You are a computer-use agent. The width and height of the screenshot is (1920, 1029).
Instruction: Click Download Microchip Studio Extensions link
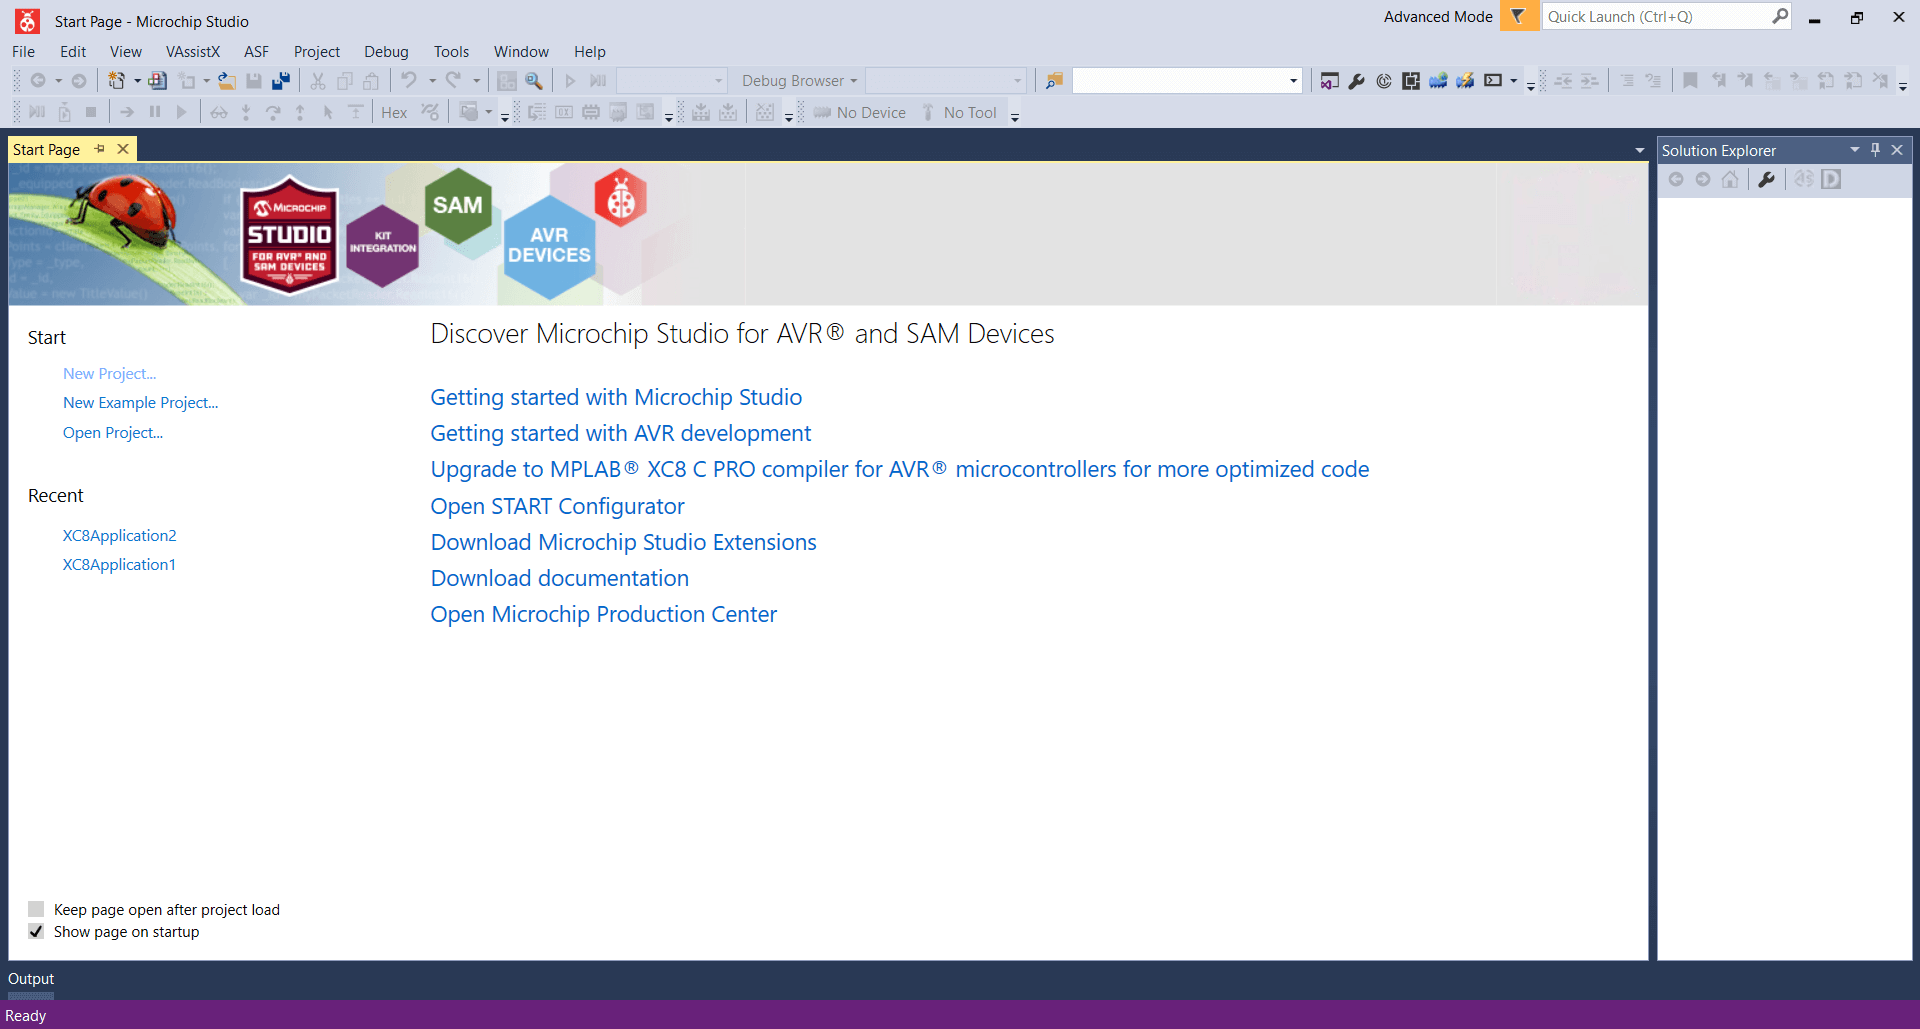(x=623, y=543)
